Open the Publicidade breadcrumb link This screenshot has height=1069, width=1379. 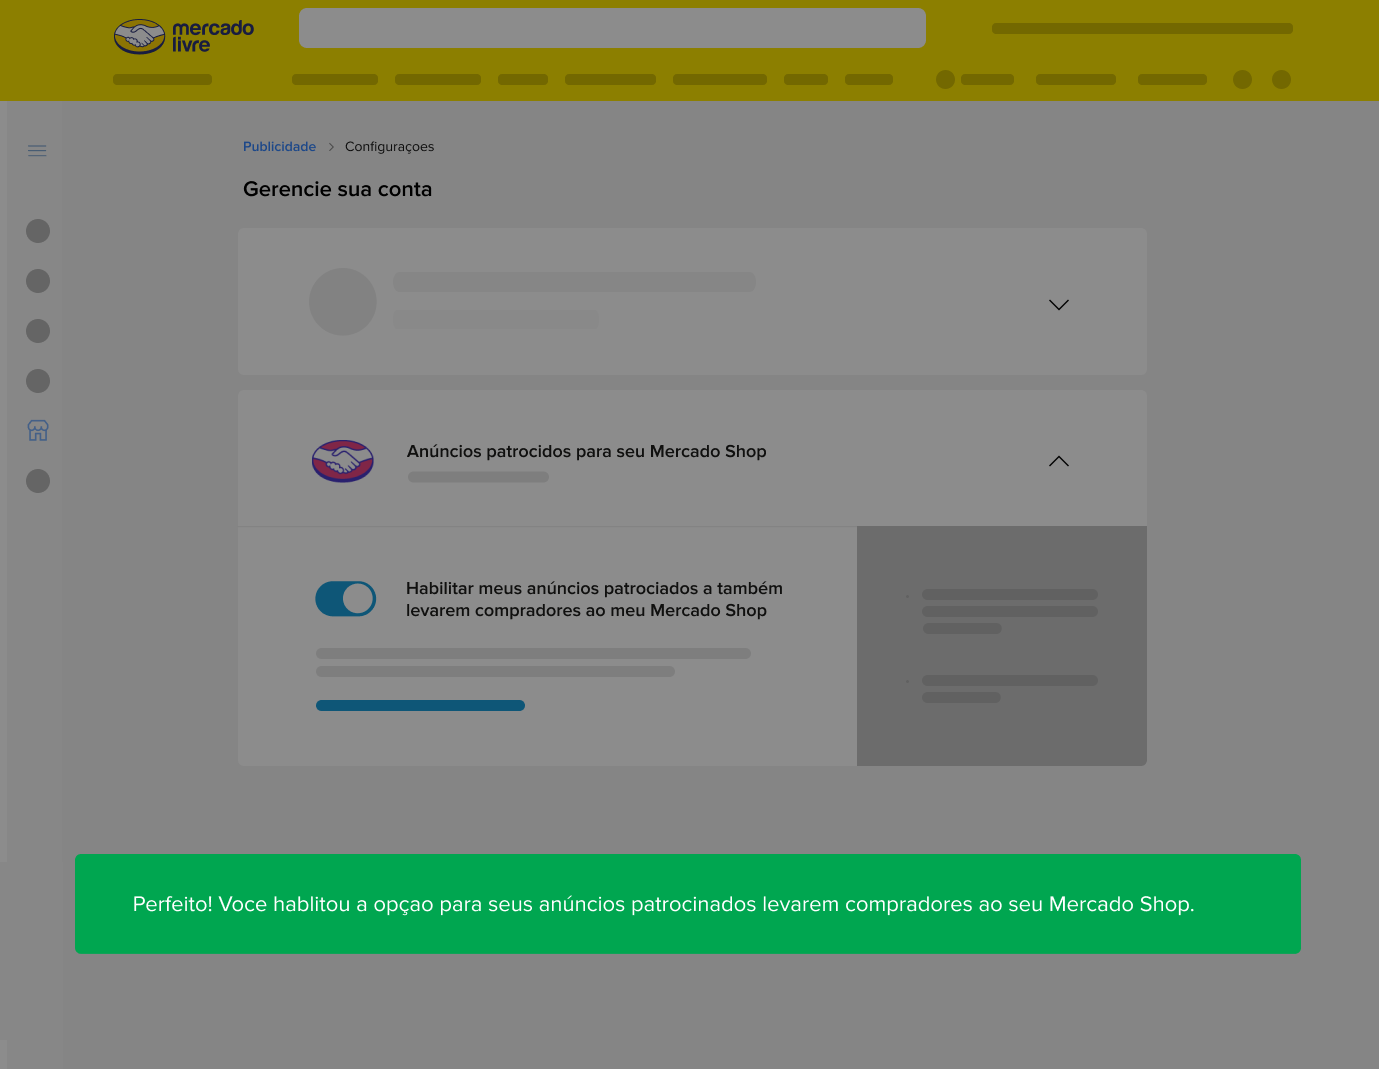tap(279, 146)
